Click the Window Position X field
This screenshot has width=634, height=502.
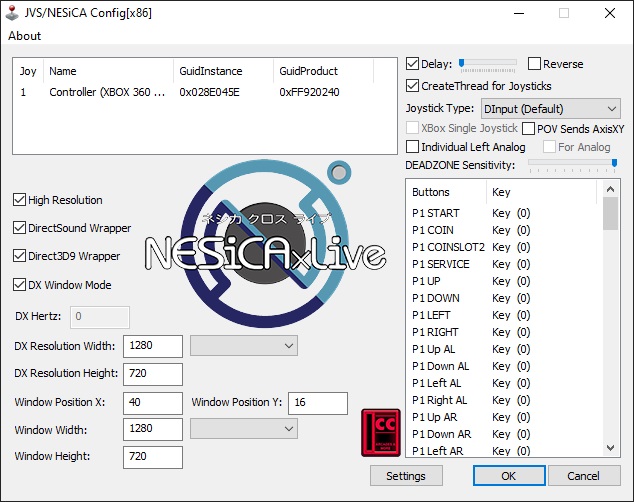coord(153,403)
